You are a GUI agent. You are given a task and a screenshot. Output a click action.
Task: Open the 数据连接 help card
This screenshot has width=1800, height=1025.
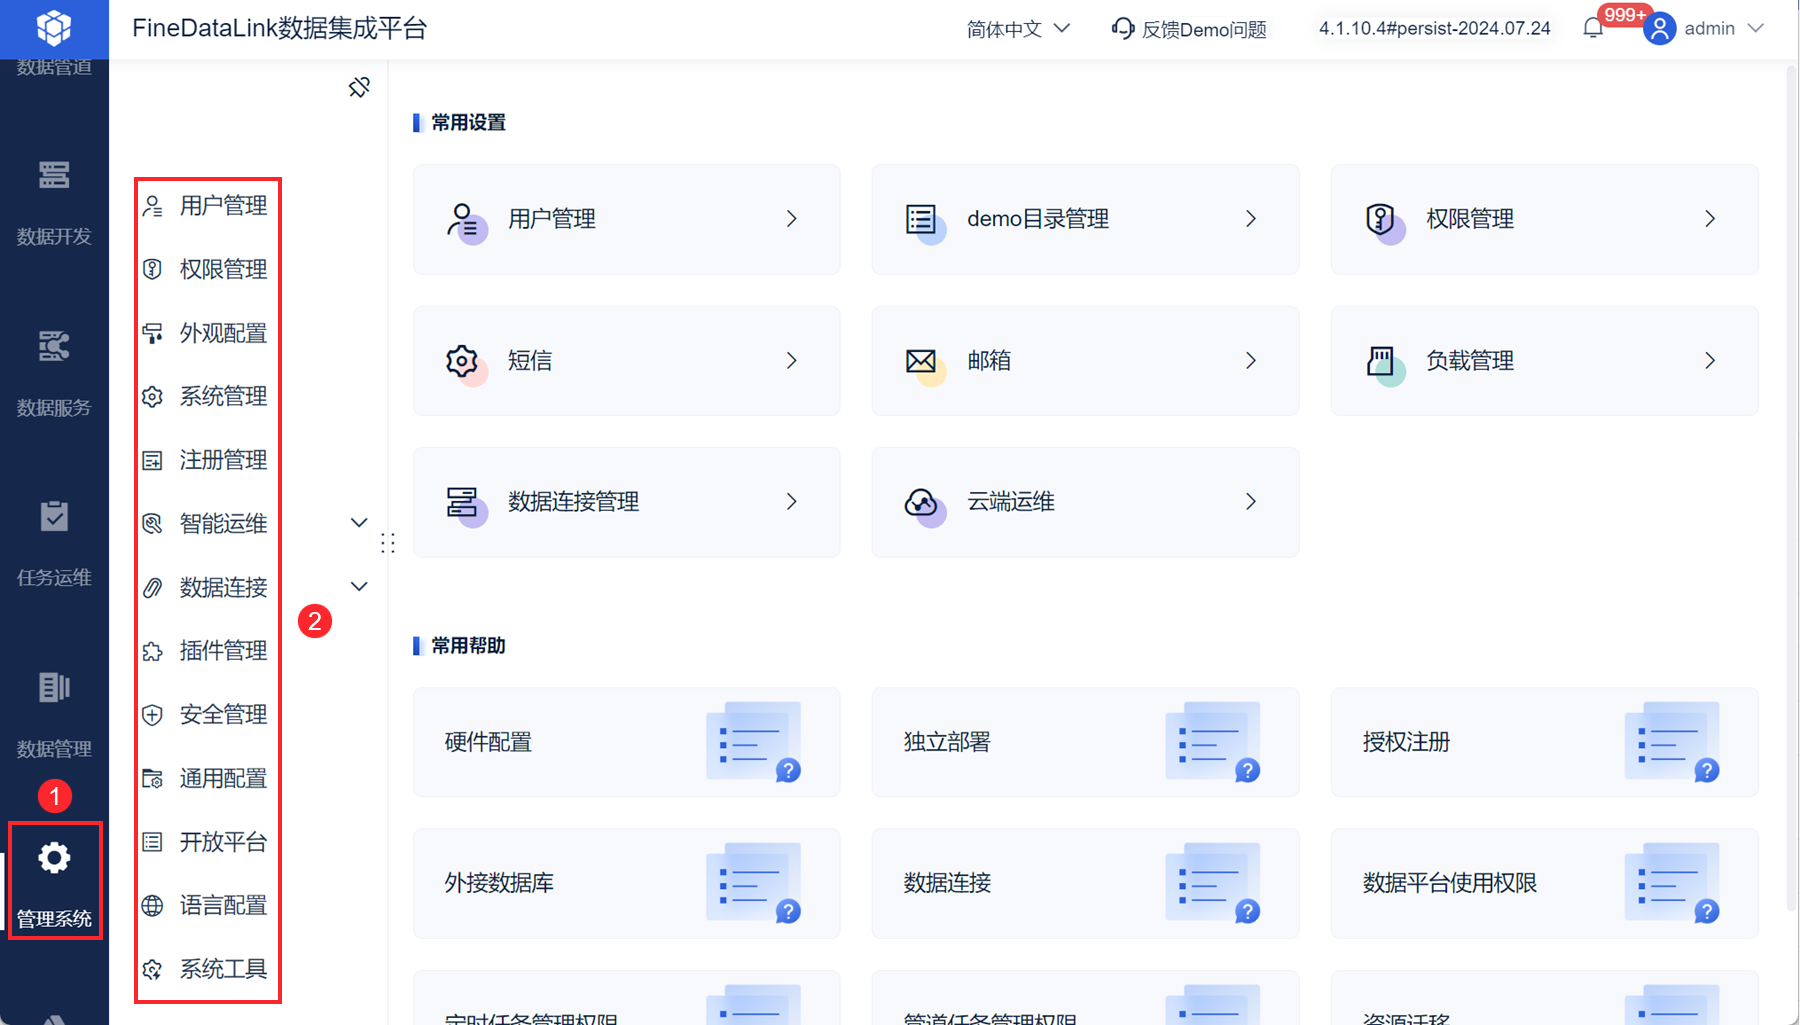pos(1085,883)
